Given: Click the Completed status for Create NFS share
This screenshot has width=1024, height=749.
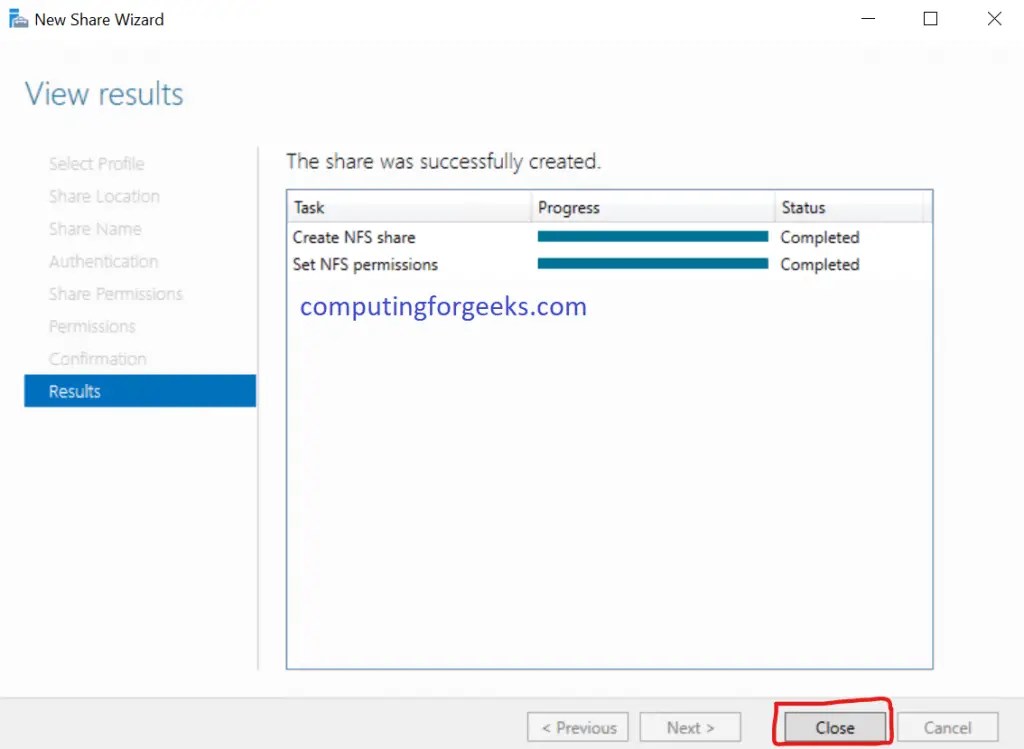Looking at the screenshot, I should pyautogui.click(x=819, y=237).
